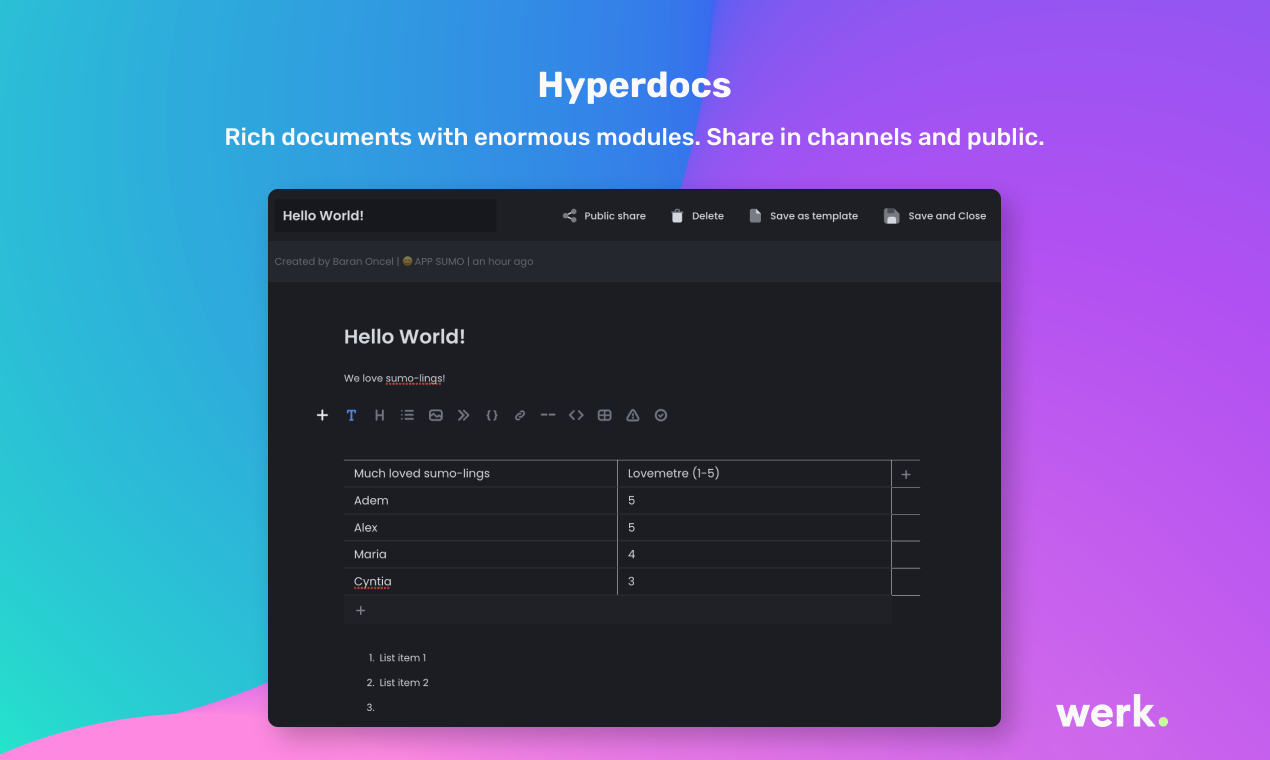The image size is (1270, 760).
Task: Click Public share label
Action: pos(615,216)
